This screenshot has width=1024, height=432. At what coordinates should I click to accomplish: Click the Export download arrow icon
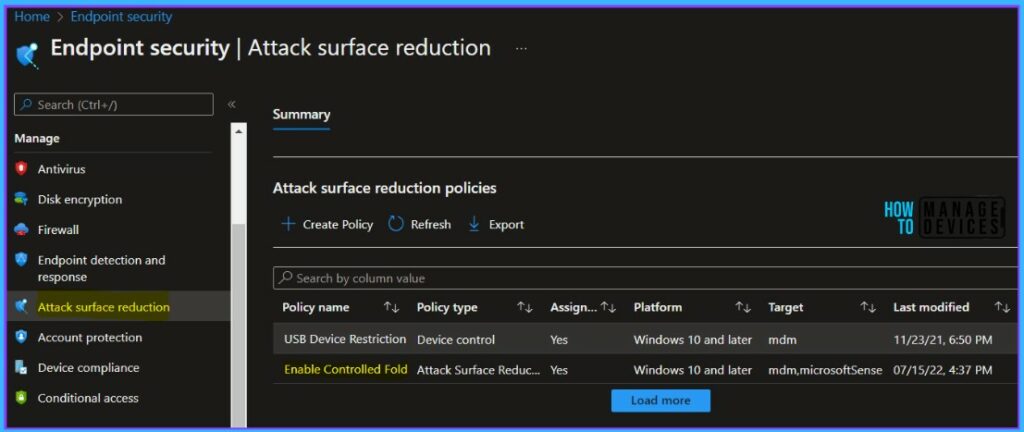coord(474,224)
